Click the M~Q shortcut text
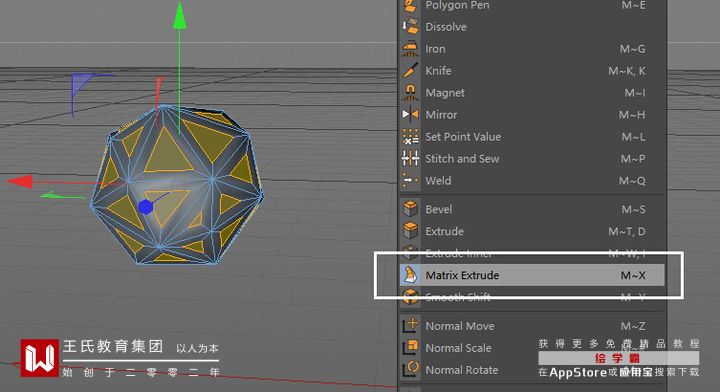Viewport: 720px width, 392px height. pyautogui.click(x=632, y=181)
